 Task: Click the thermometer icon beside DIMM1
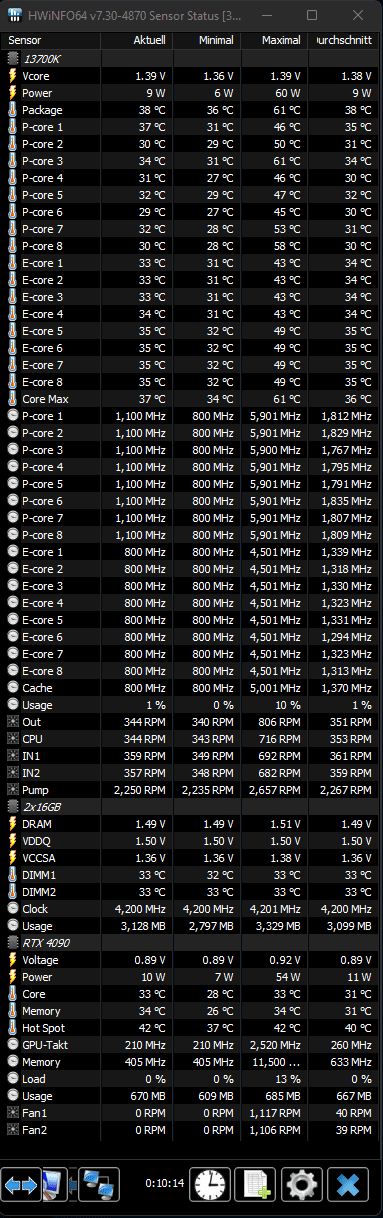12,875
